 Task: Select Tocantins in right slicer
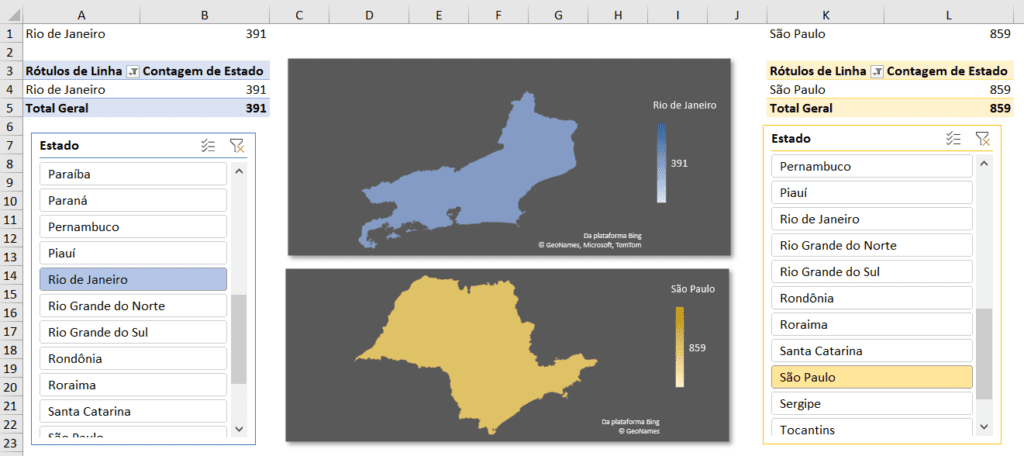click(872, 427)
